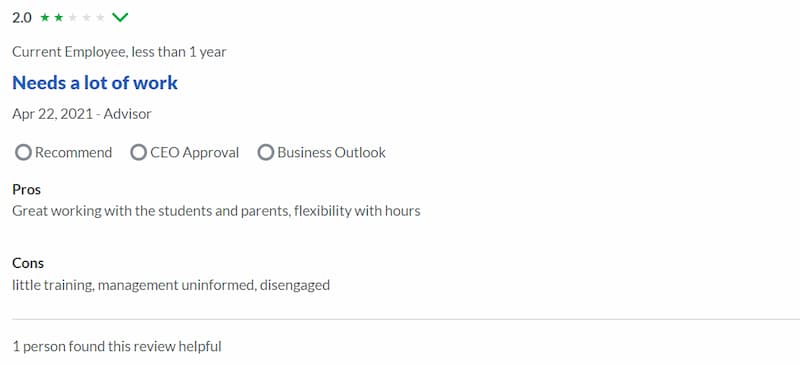Click the fourth gray rating star
This screenshot has height=365, width=800.
coord(86,18)
